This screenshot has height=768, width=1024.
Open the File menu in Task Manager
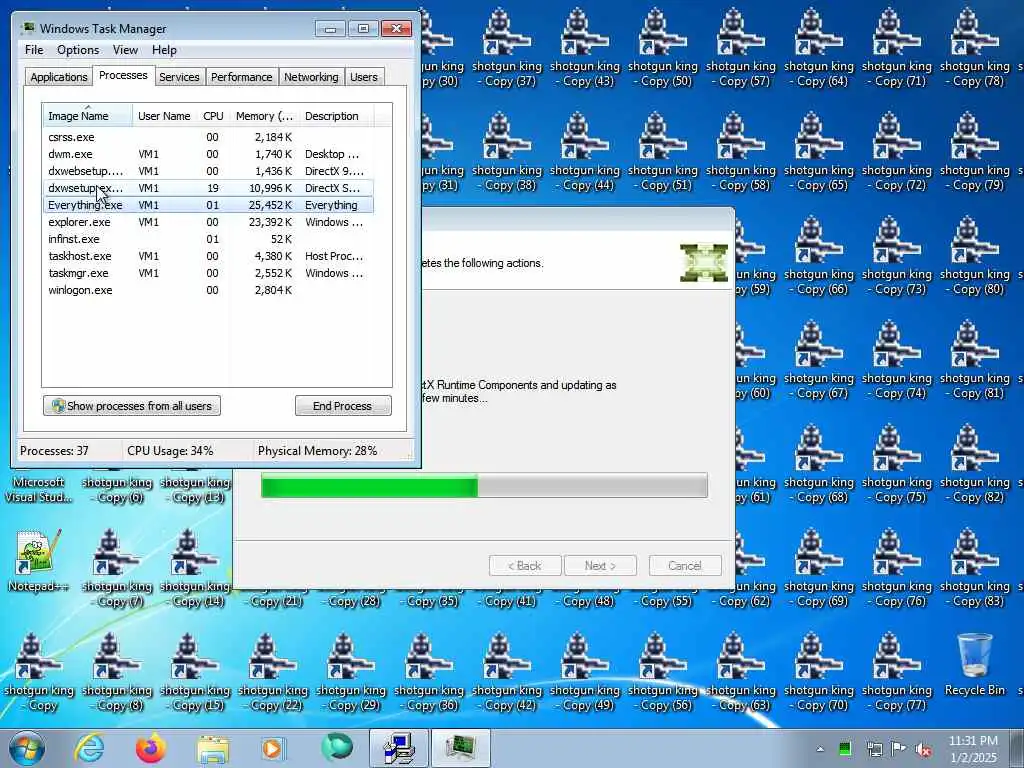(x=34, y=50)
